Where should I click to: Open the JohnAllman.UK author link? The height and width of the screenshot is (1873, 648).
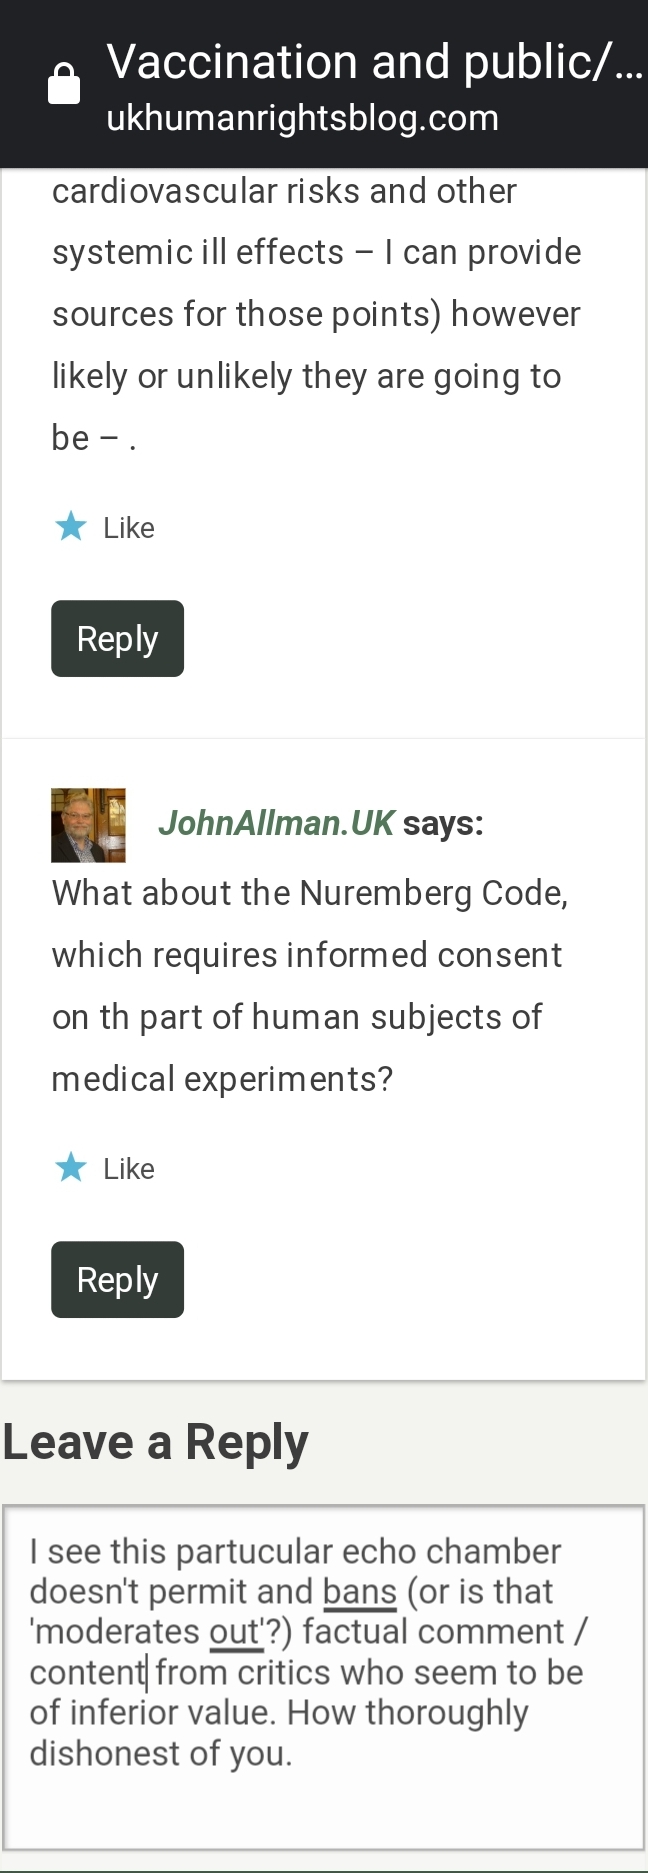click(x=276, y=823)
